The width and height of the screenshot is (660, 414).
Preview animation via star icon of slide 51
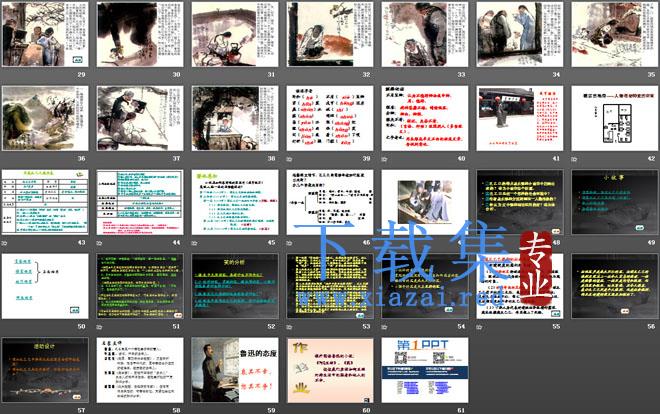99,327
